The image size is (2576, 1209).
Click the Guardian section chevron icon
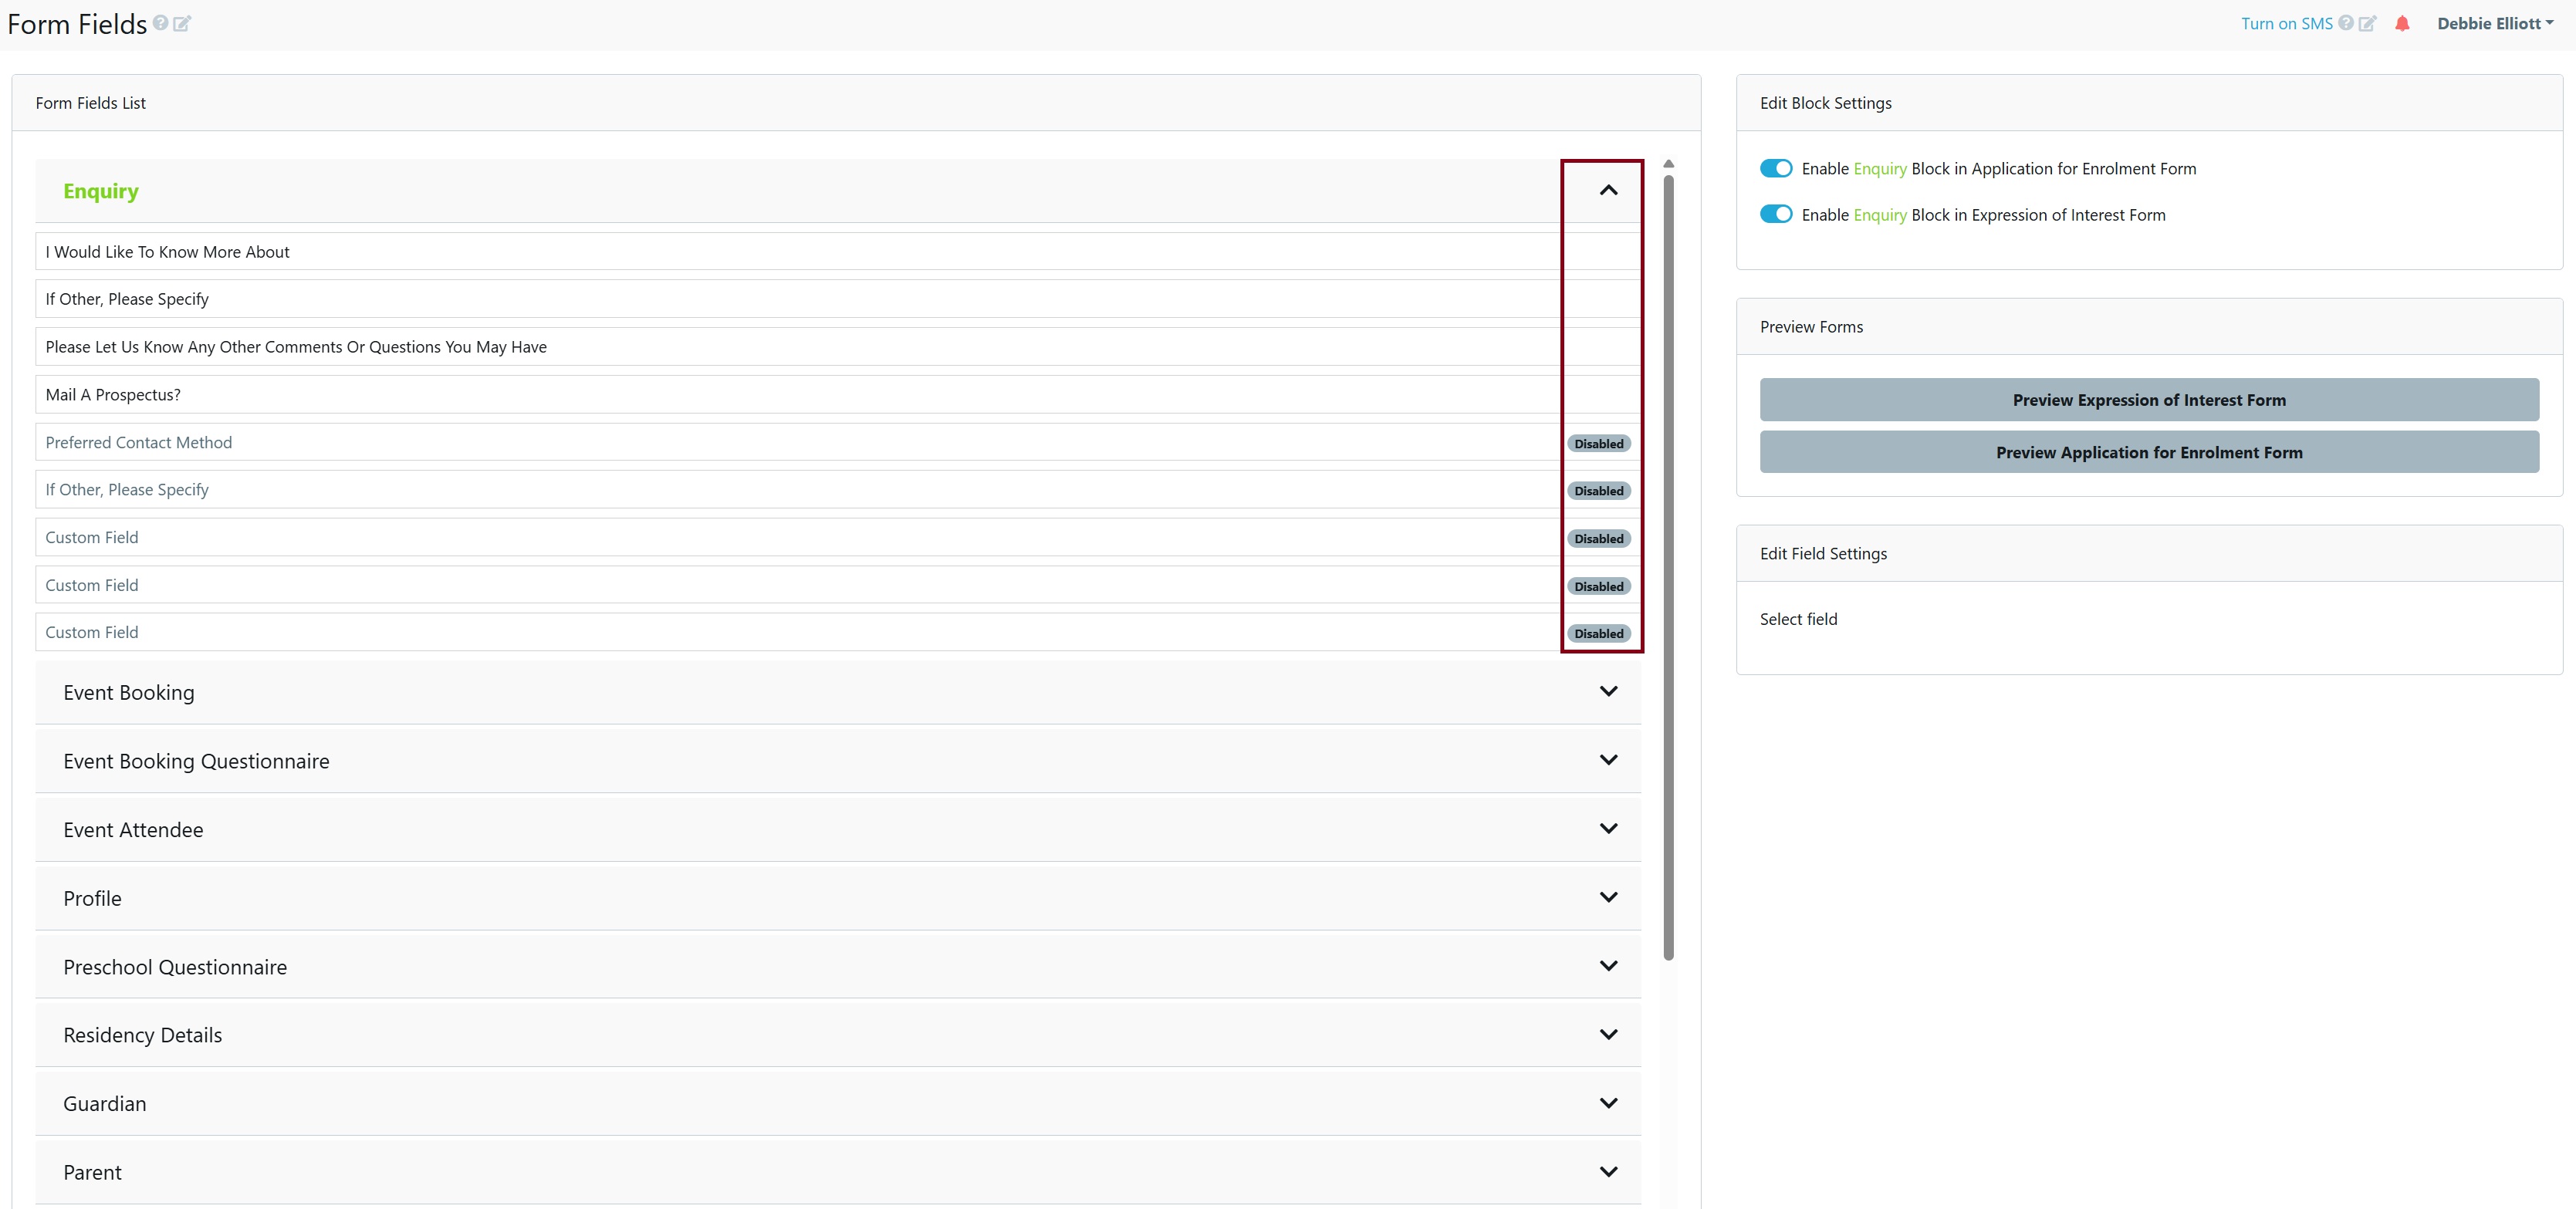tap(1608, 1103)
